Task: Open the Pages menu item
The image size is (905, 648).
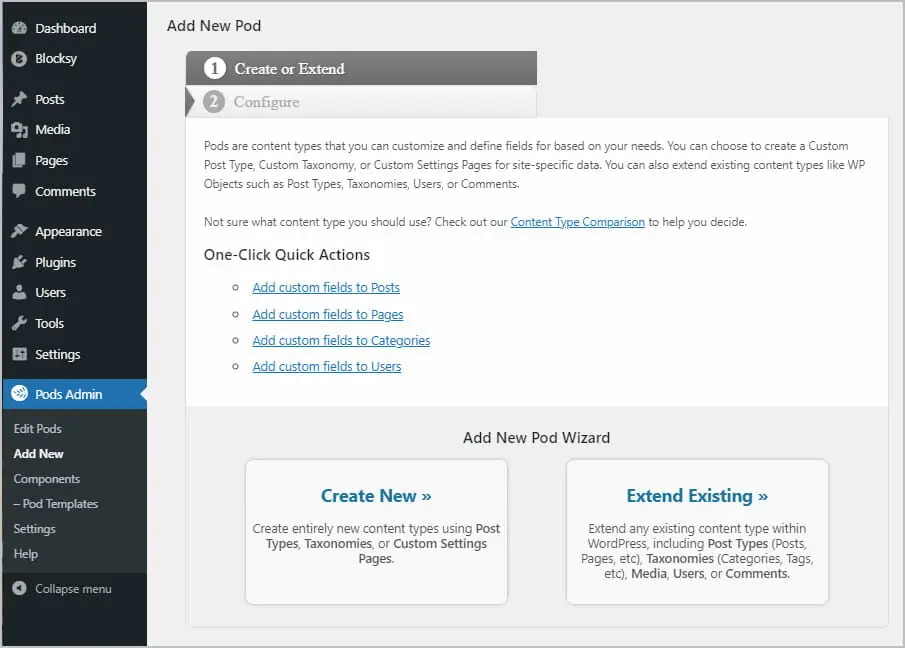Action: point(74,160)
